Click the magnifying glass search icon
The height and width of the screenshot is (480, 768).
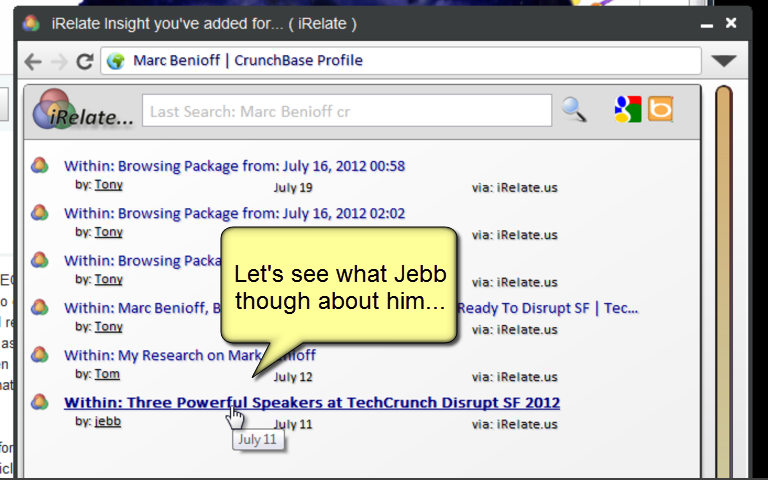pyautogui.click(x=574, y=109)
